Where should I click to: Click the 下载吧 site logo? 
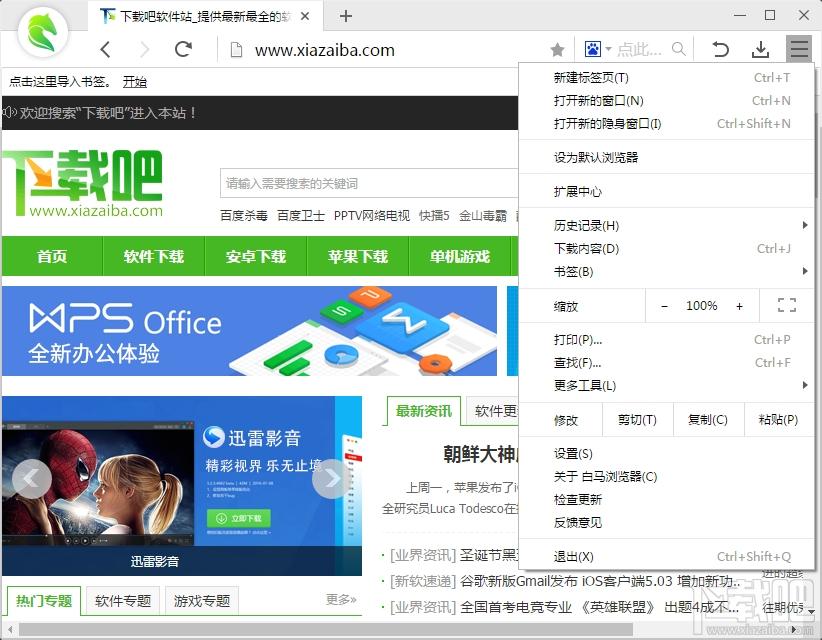pyautogui.click(x=82, y=183)
